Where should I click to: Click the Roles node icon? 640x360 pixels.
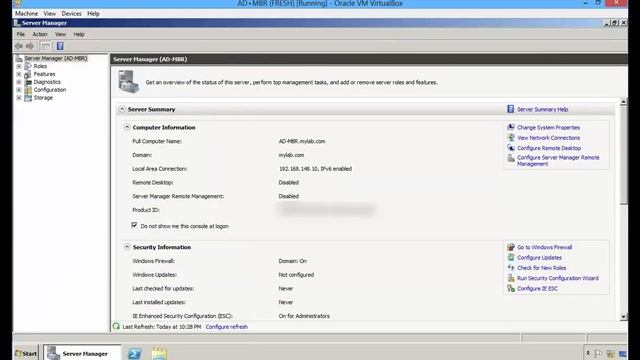28,66
